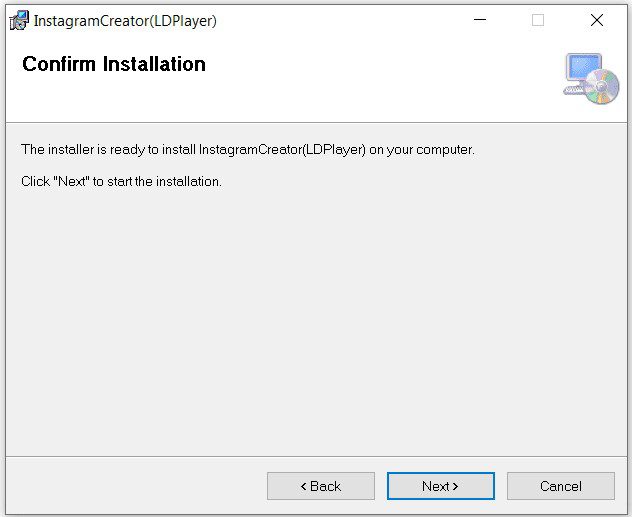Image resolution: width=632 pixels, height=517 pixels.
Task: Click the "Click Next to start" instruction line
Action: click(x=121, y=181)
